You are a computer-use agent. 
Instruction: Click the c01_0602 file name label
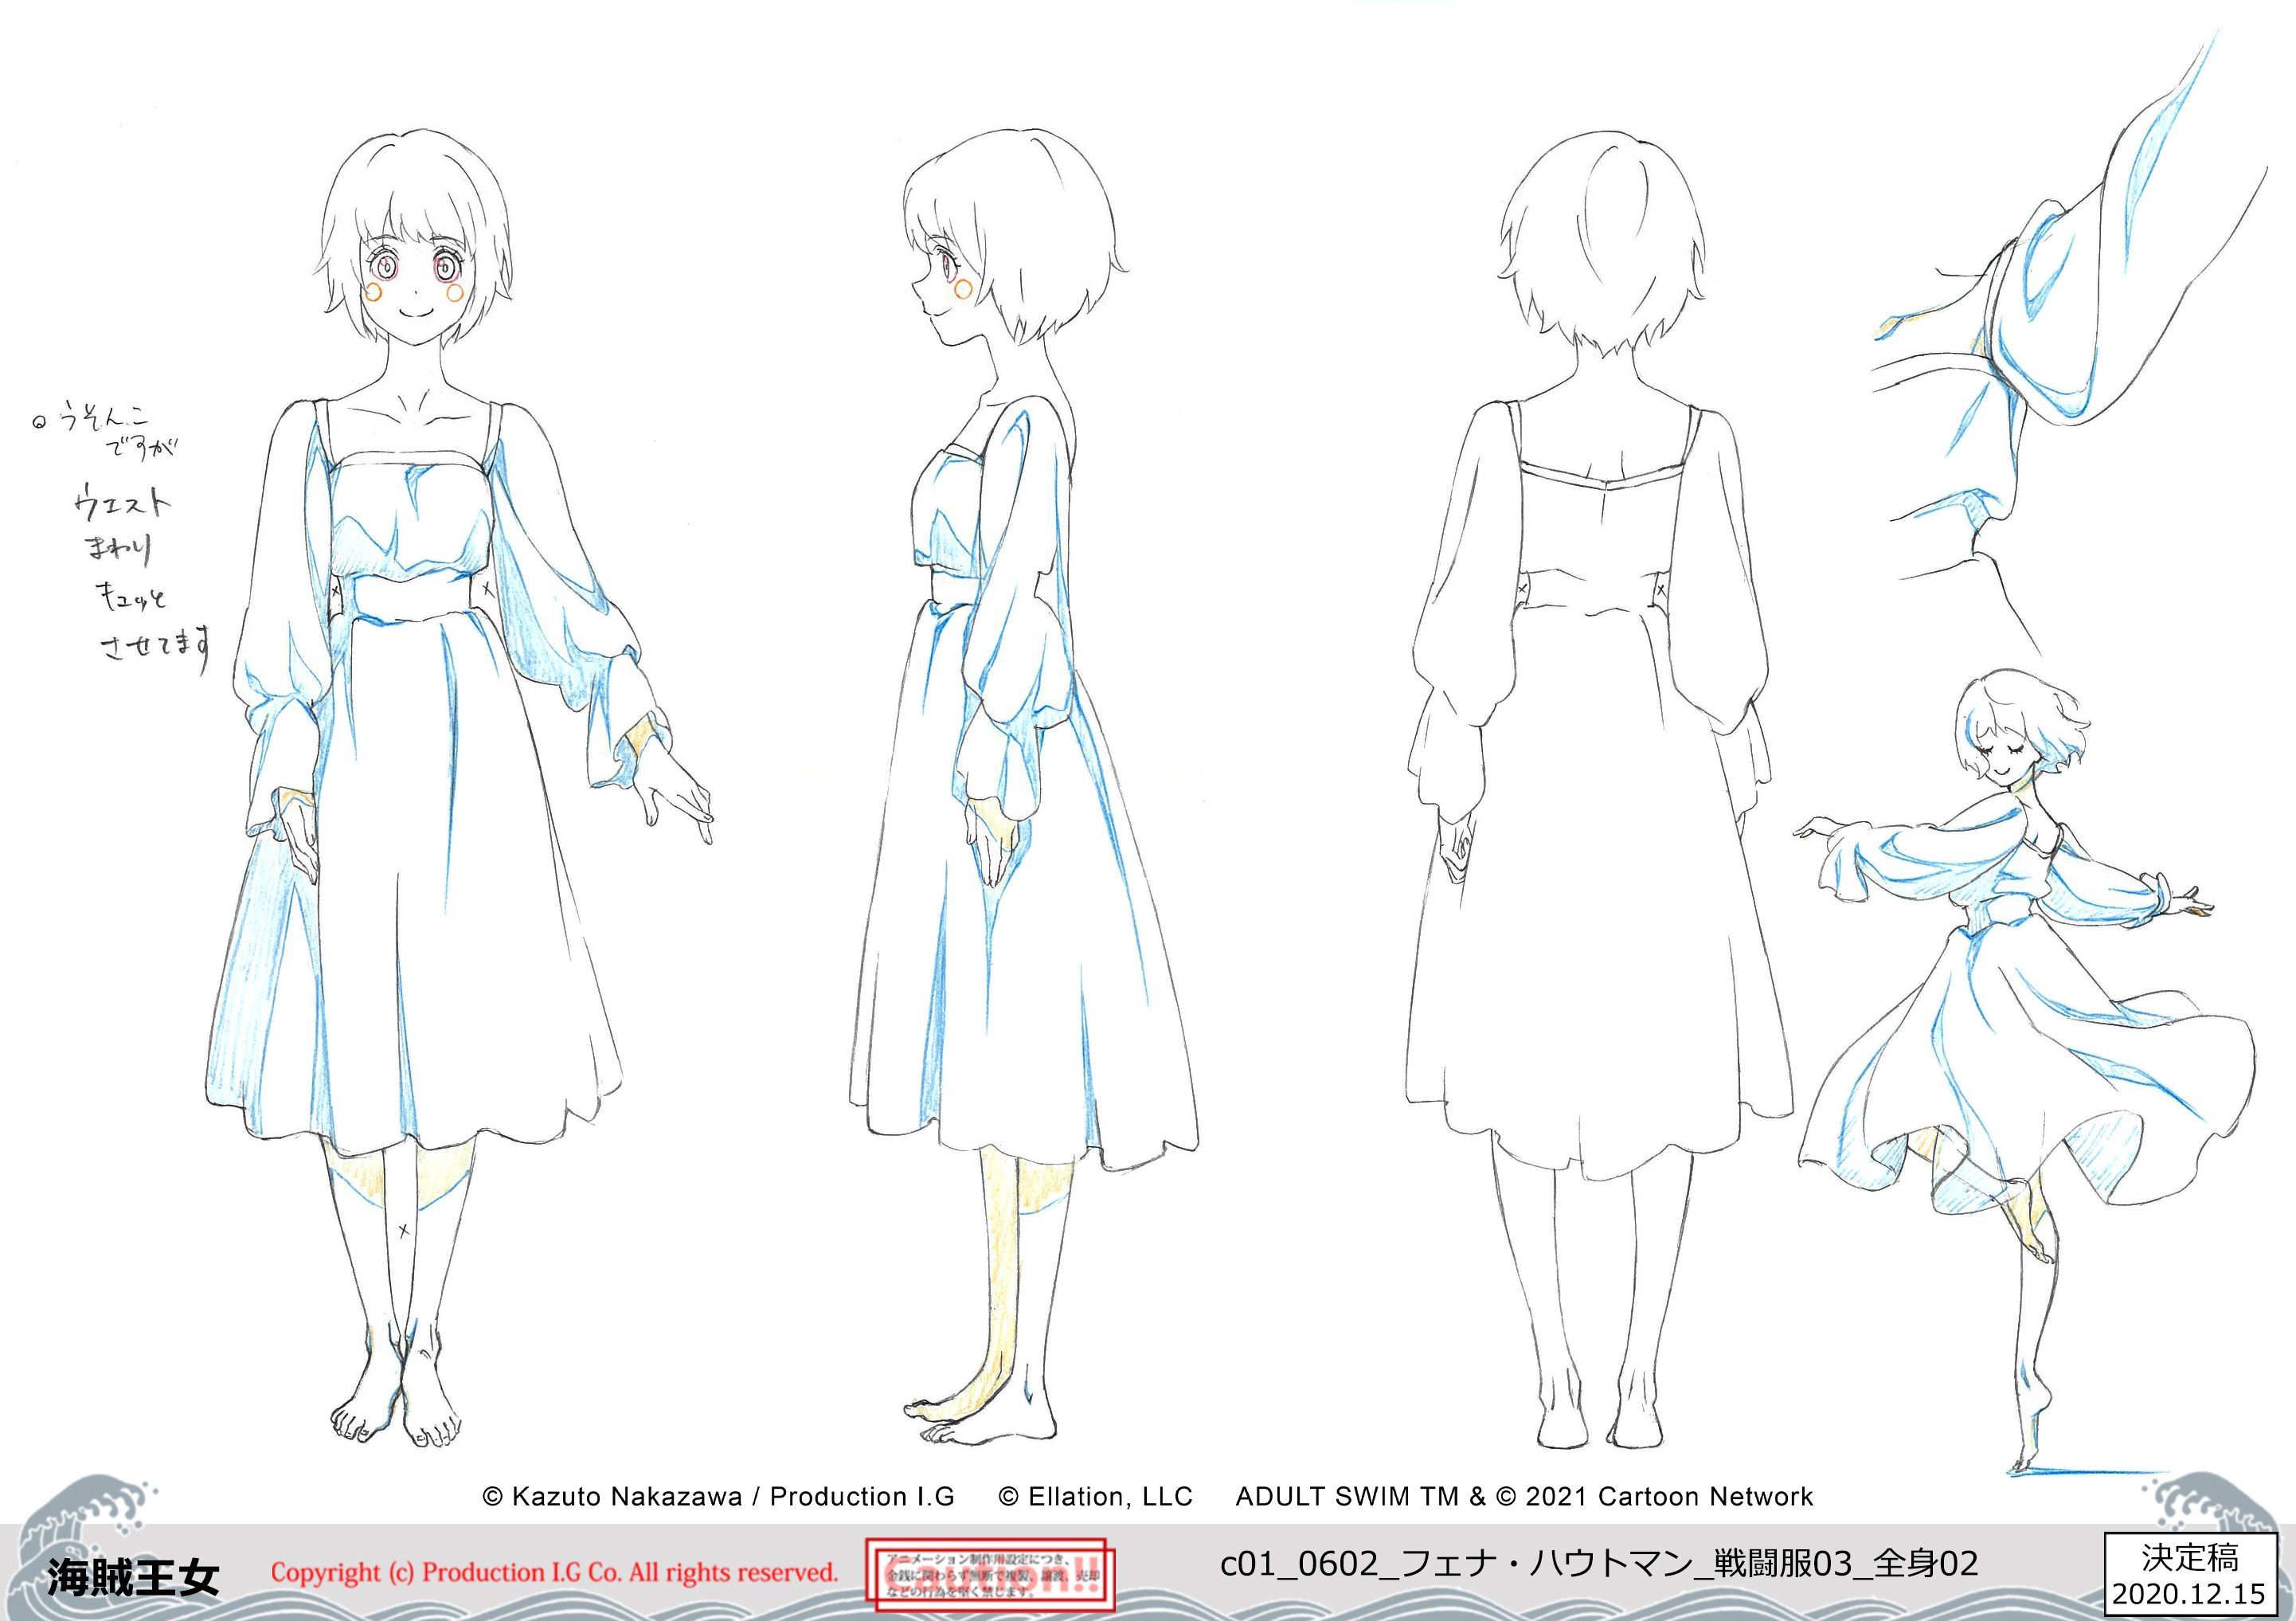coord(1598,1563)
